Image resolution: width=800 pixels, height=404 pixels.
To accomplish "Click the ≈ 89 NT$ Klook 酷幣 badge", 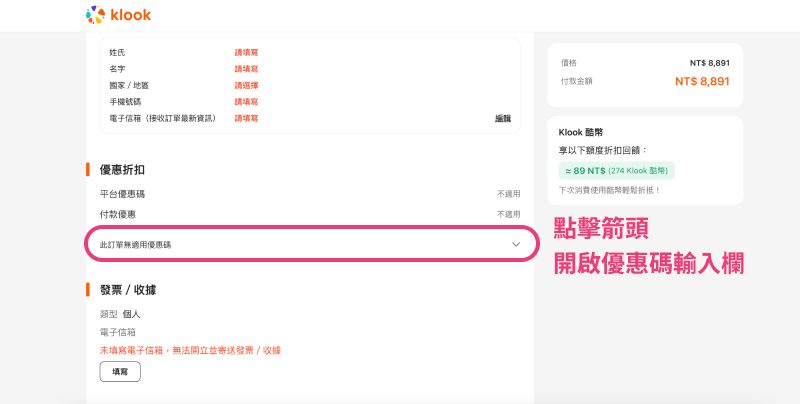I will click(617, 171).
